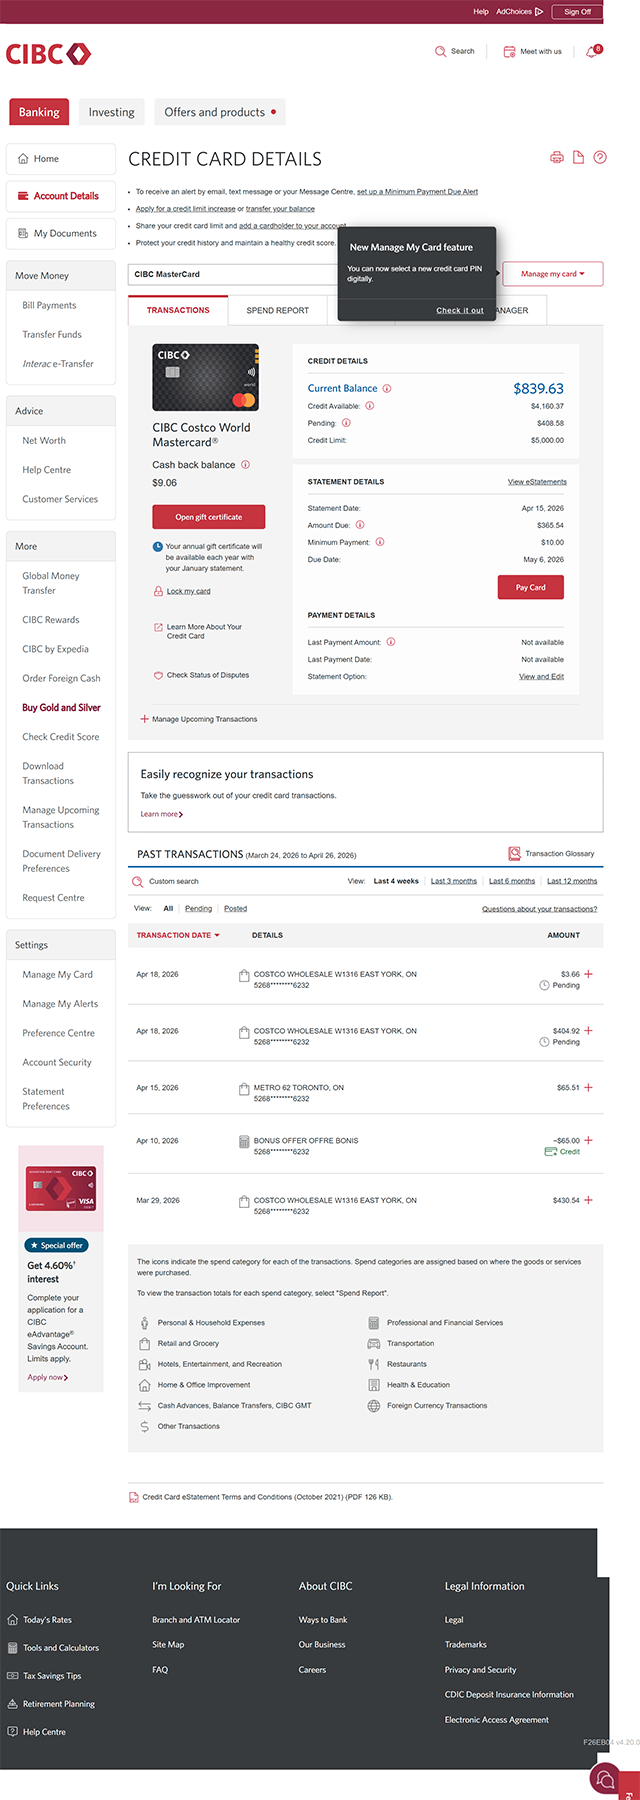Screen dimensions: 640x1800
Task: Click the AdChoices icon
Action: [539, 12]
